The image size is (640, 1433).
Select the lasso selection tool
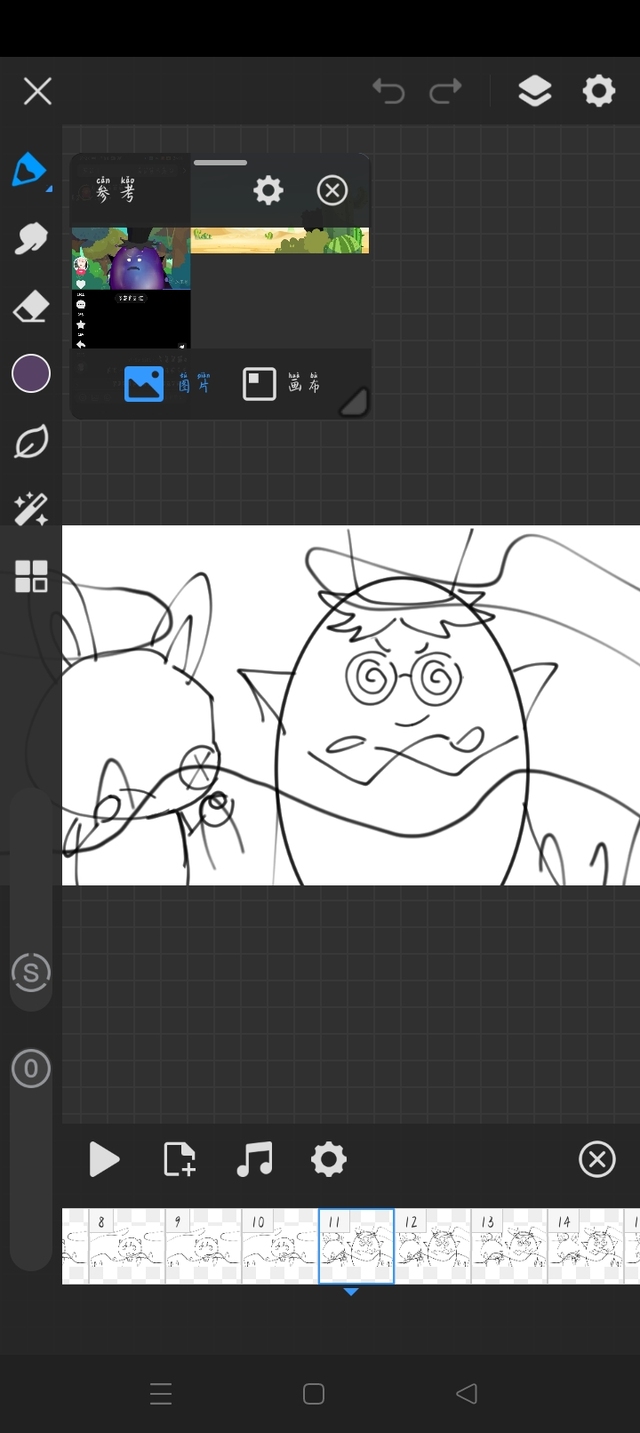(x=30, y=441)
